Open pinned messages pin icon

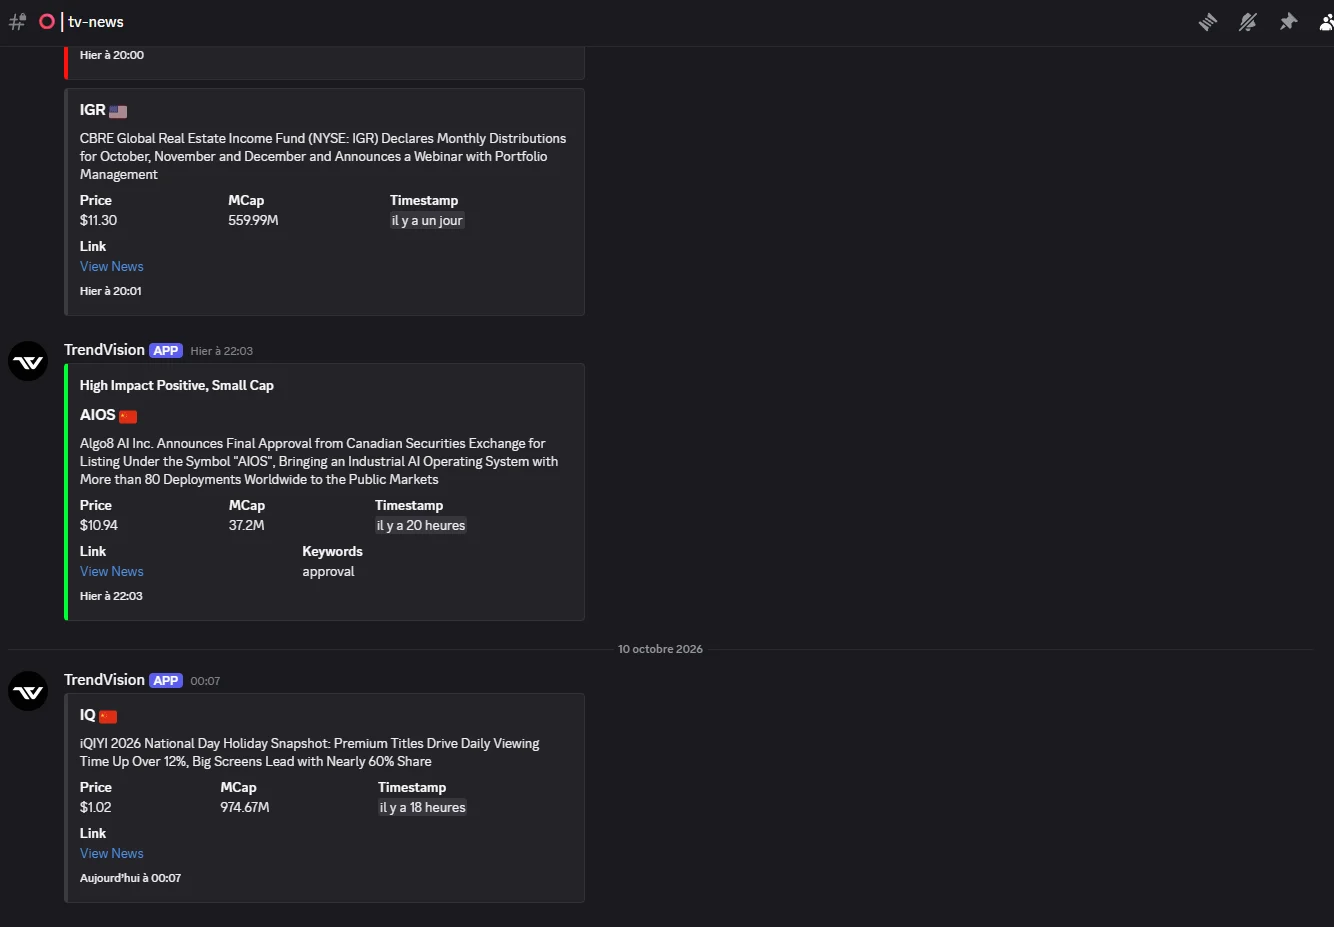[1288, 22]
